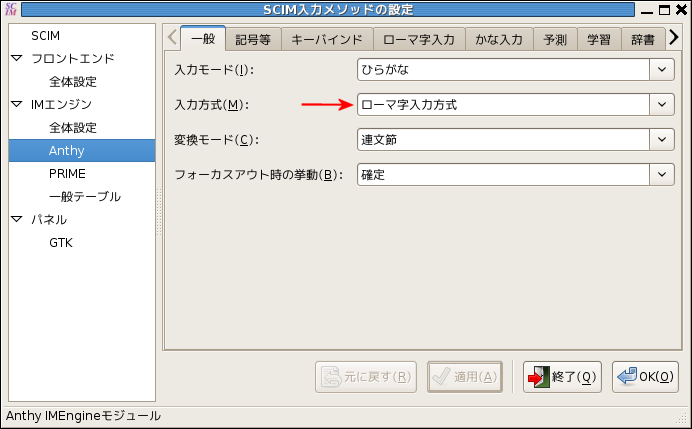Select GTK under パネル

[61, 242]
